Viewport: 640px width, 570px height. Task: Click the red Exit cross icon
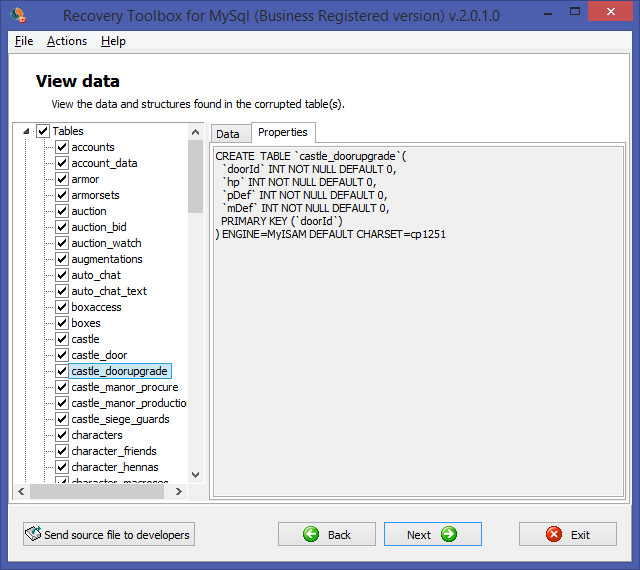pos(554,534)
